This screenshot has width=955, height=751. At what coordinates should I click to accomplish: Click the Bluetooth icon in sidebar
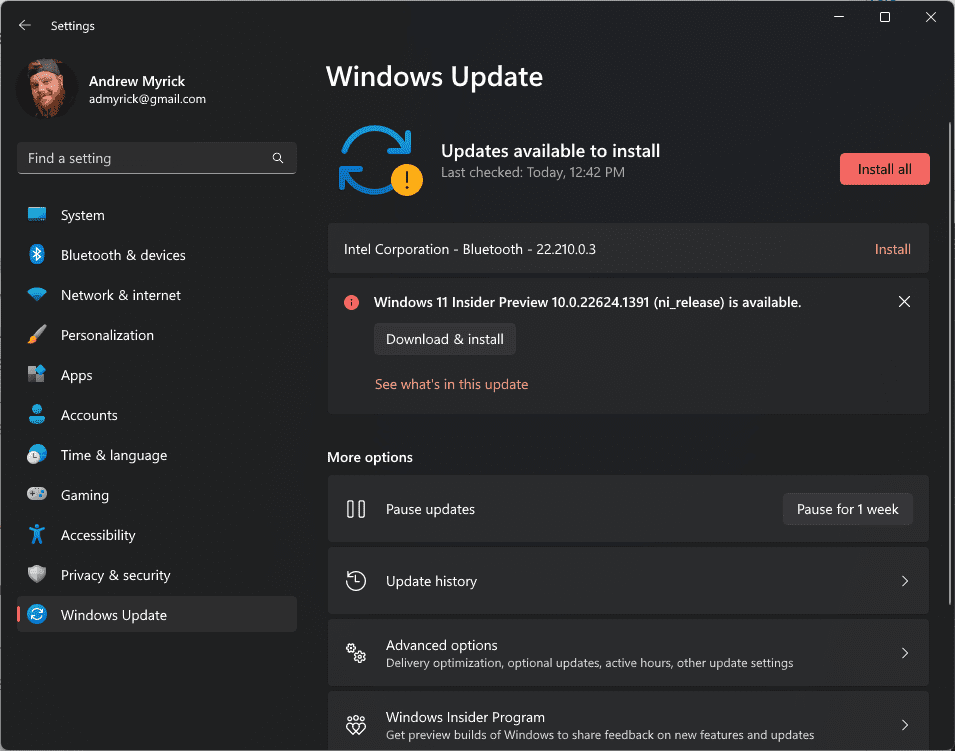click(37, 255)
